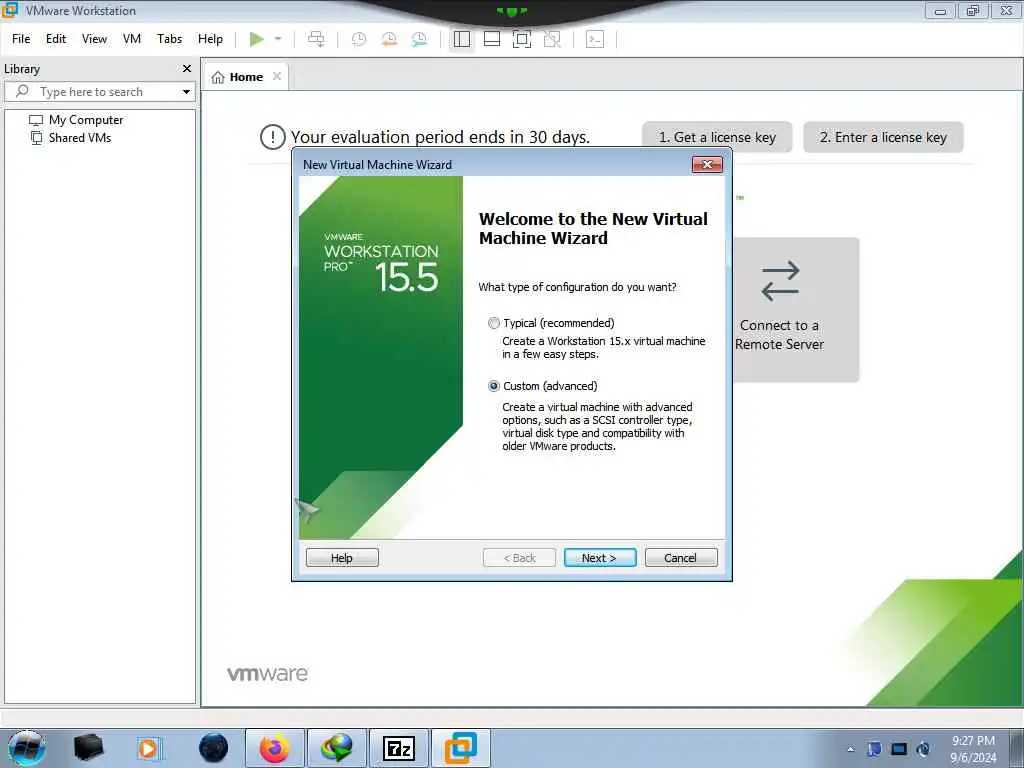Open the power options dropdown arrow

point(278,39)
